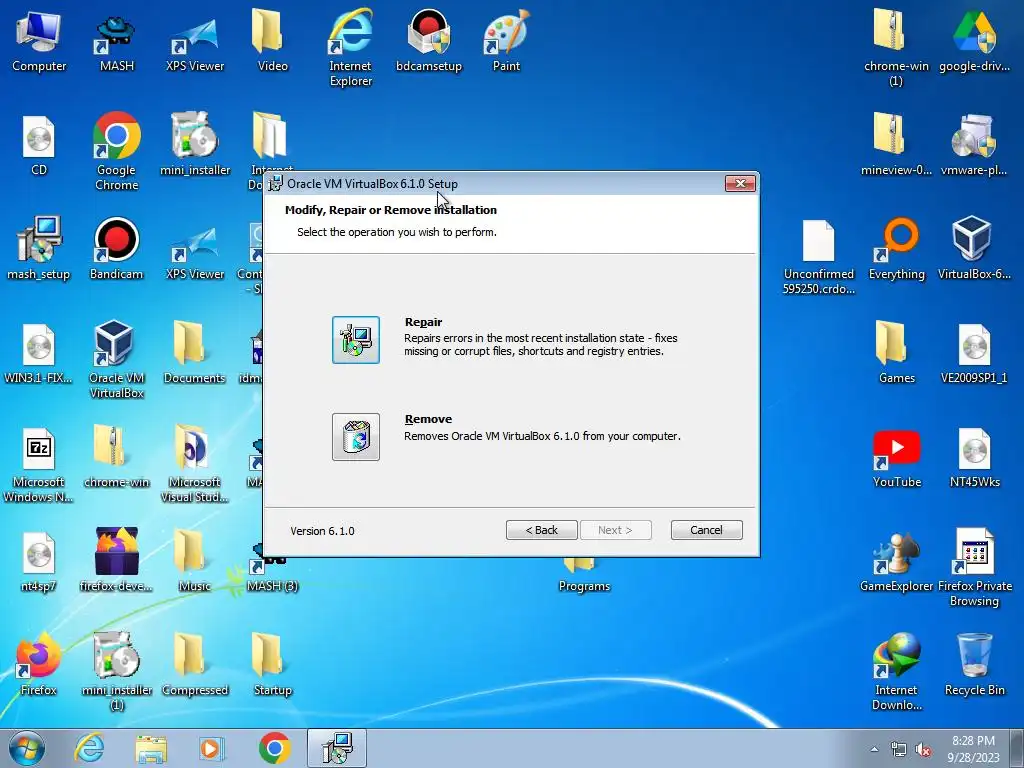
Task: Open the taskbar clock showing 8:28 PM
Action: (x=973, y=749)
